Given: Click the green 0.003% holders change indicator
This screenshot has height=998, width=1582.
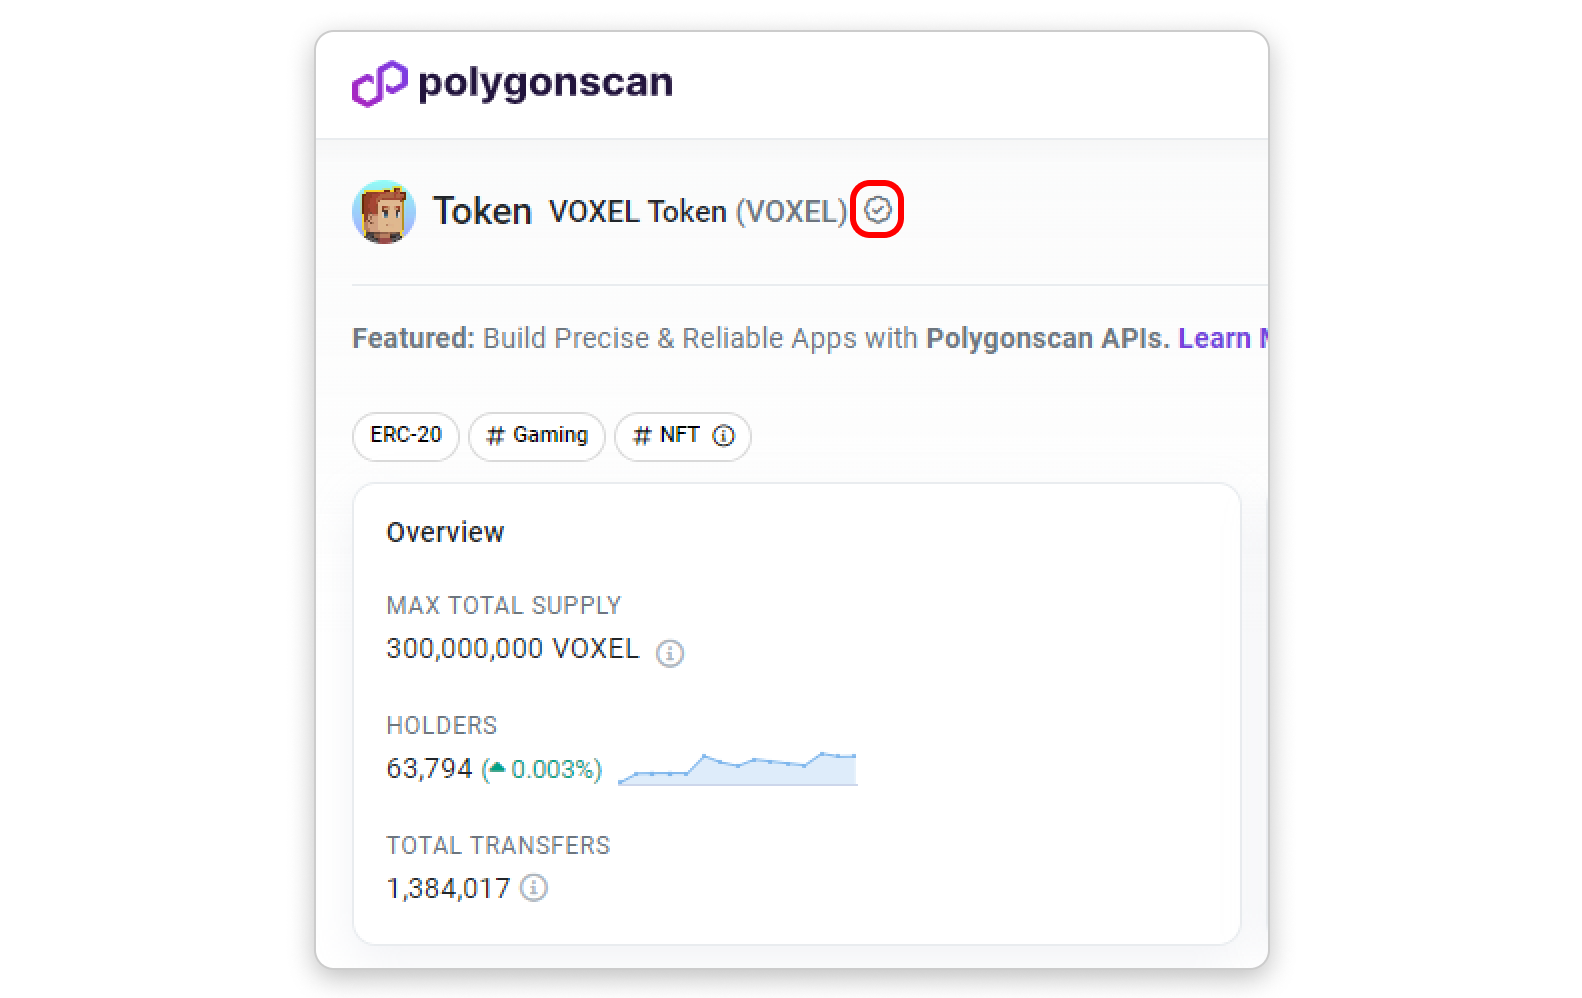Looking at the screenshot, I should coord(555,769).
